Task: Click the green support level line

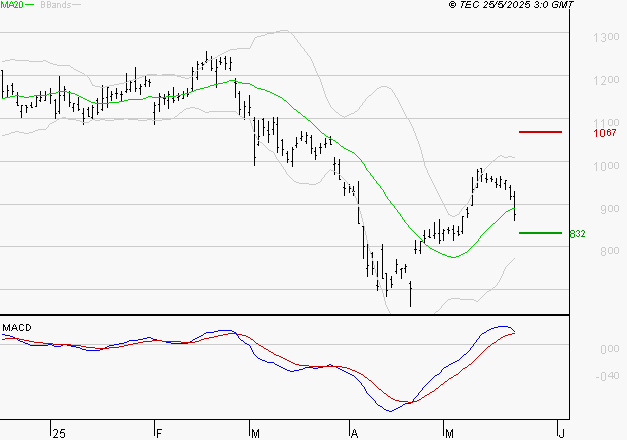Action: (540, 233)
